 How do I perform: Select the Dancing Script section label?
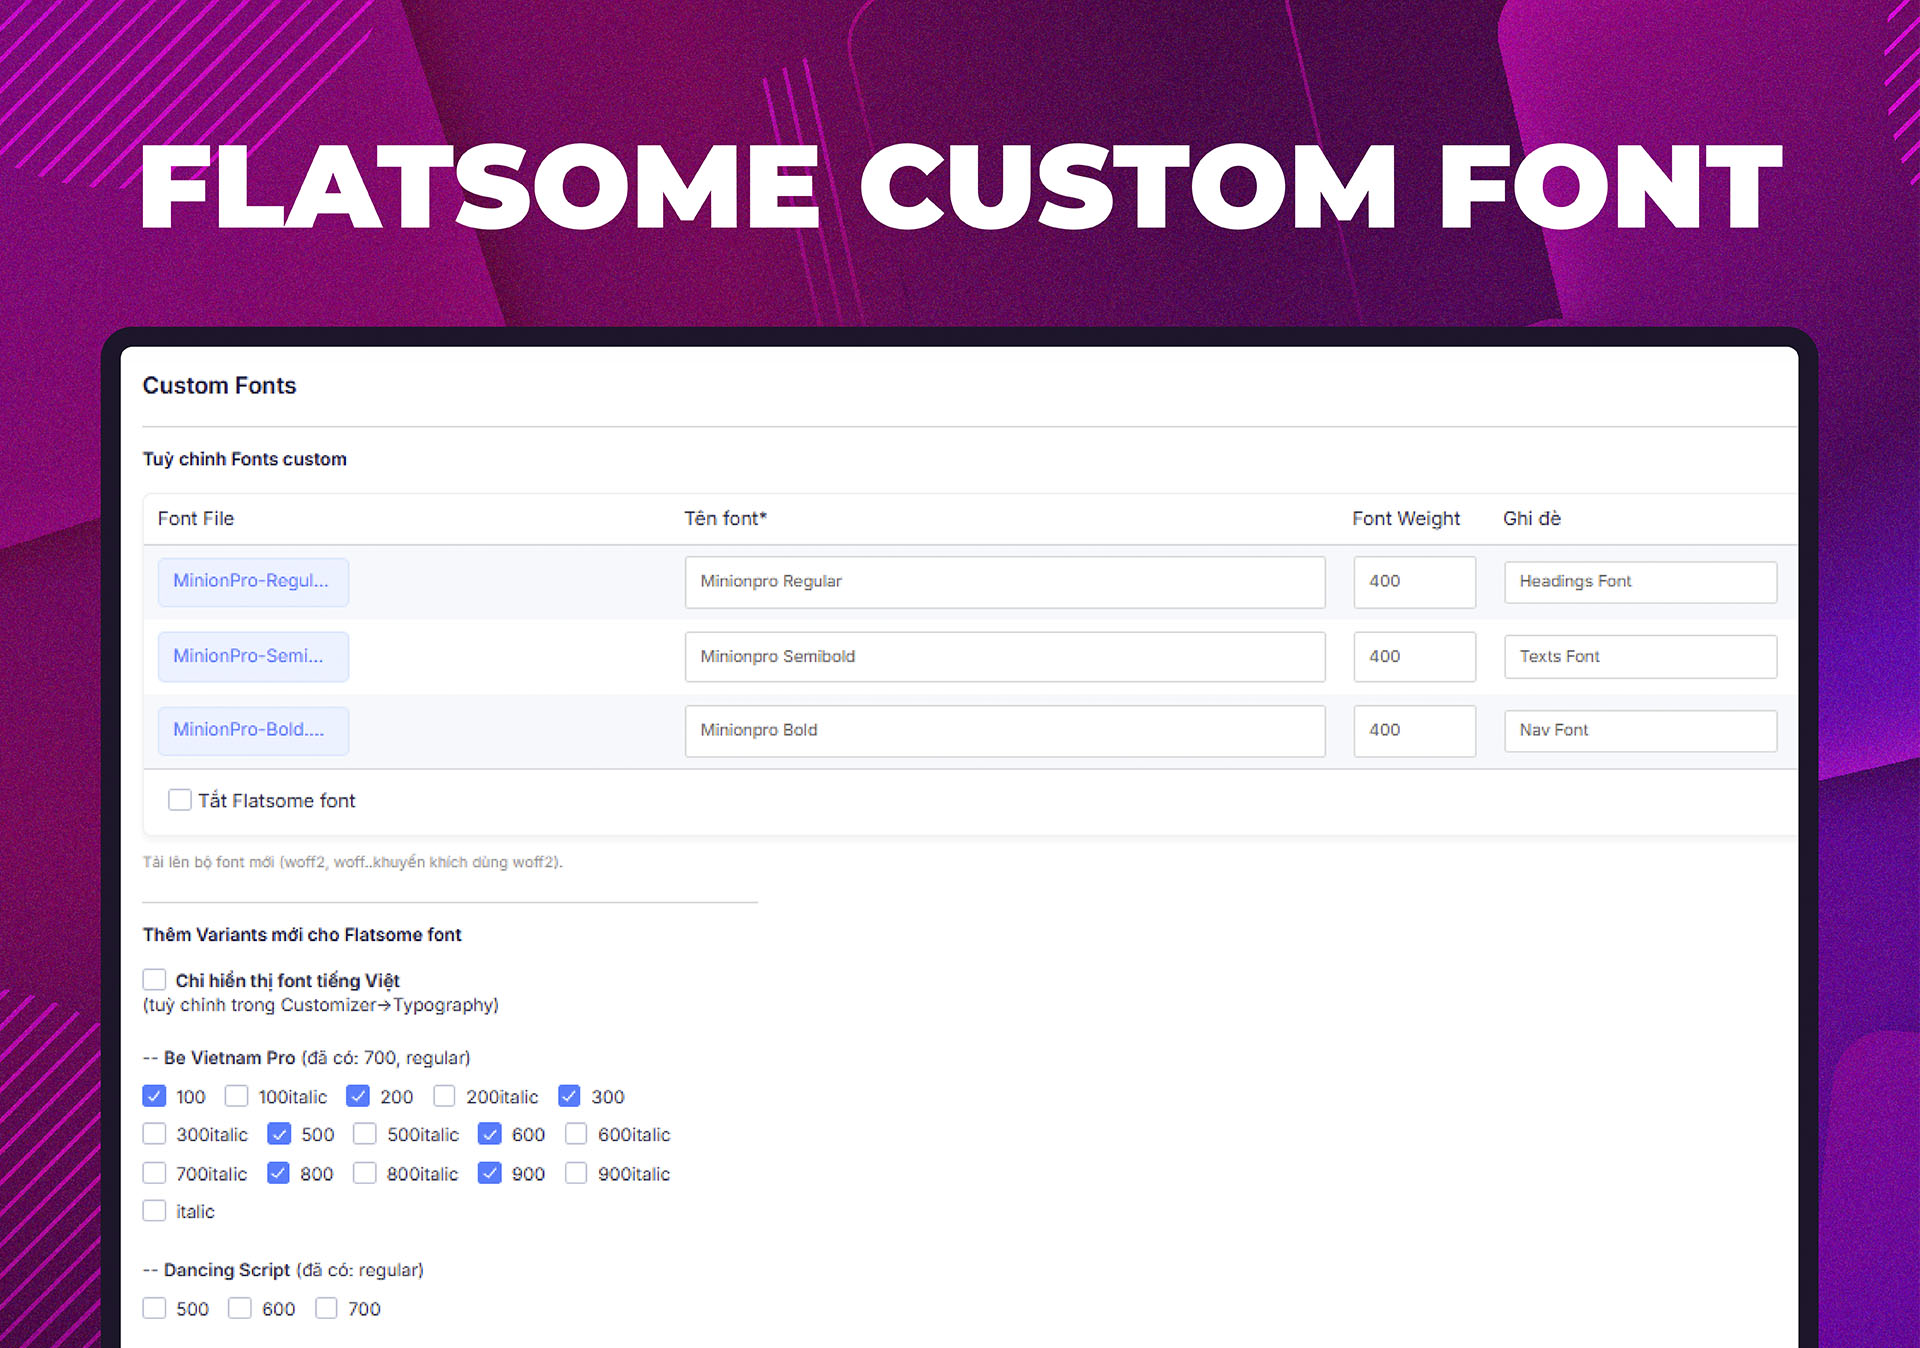(x=283, y=1270)
